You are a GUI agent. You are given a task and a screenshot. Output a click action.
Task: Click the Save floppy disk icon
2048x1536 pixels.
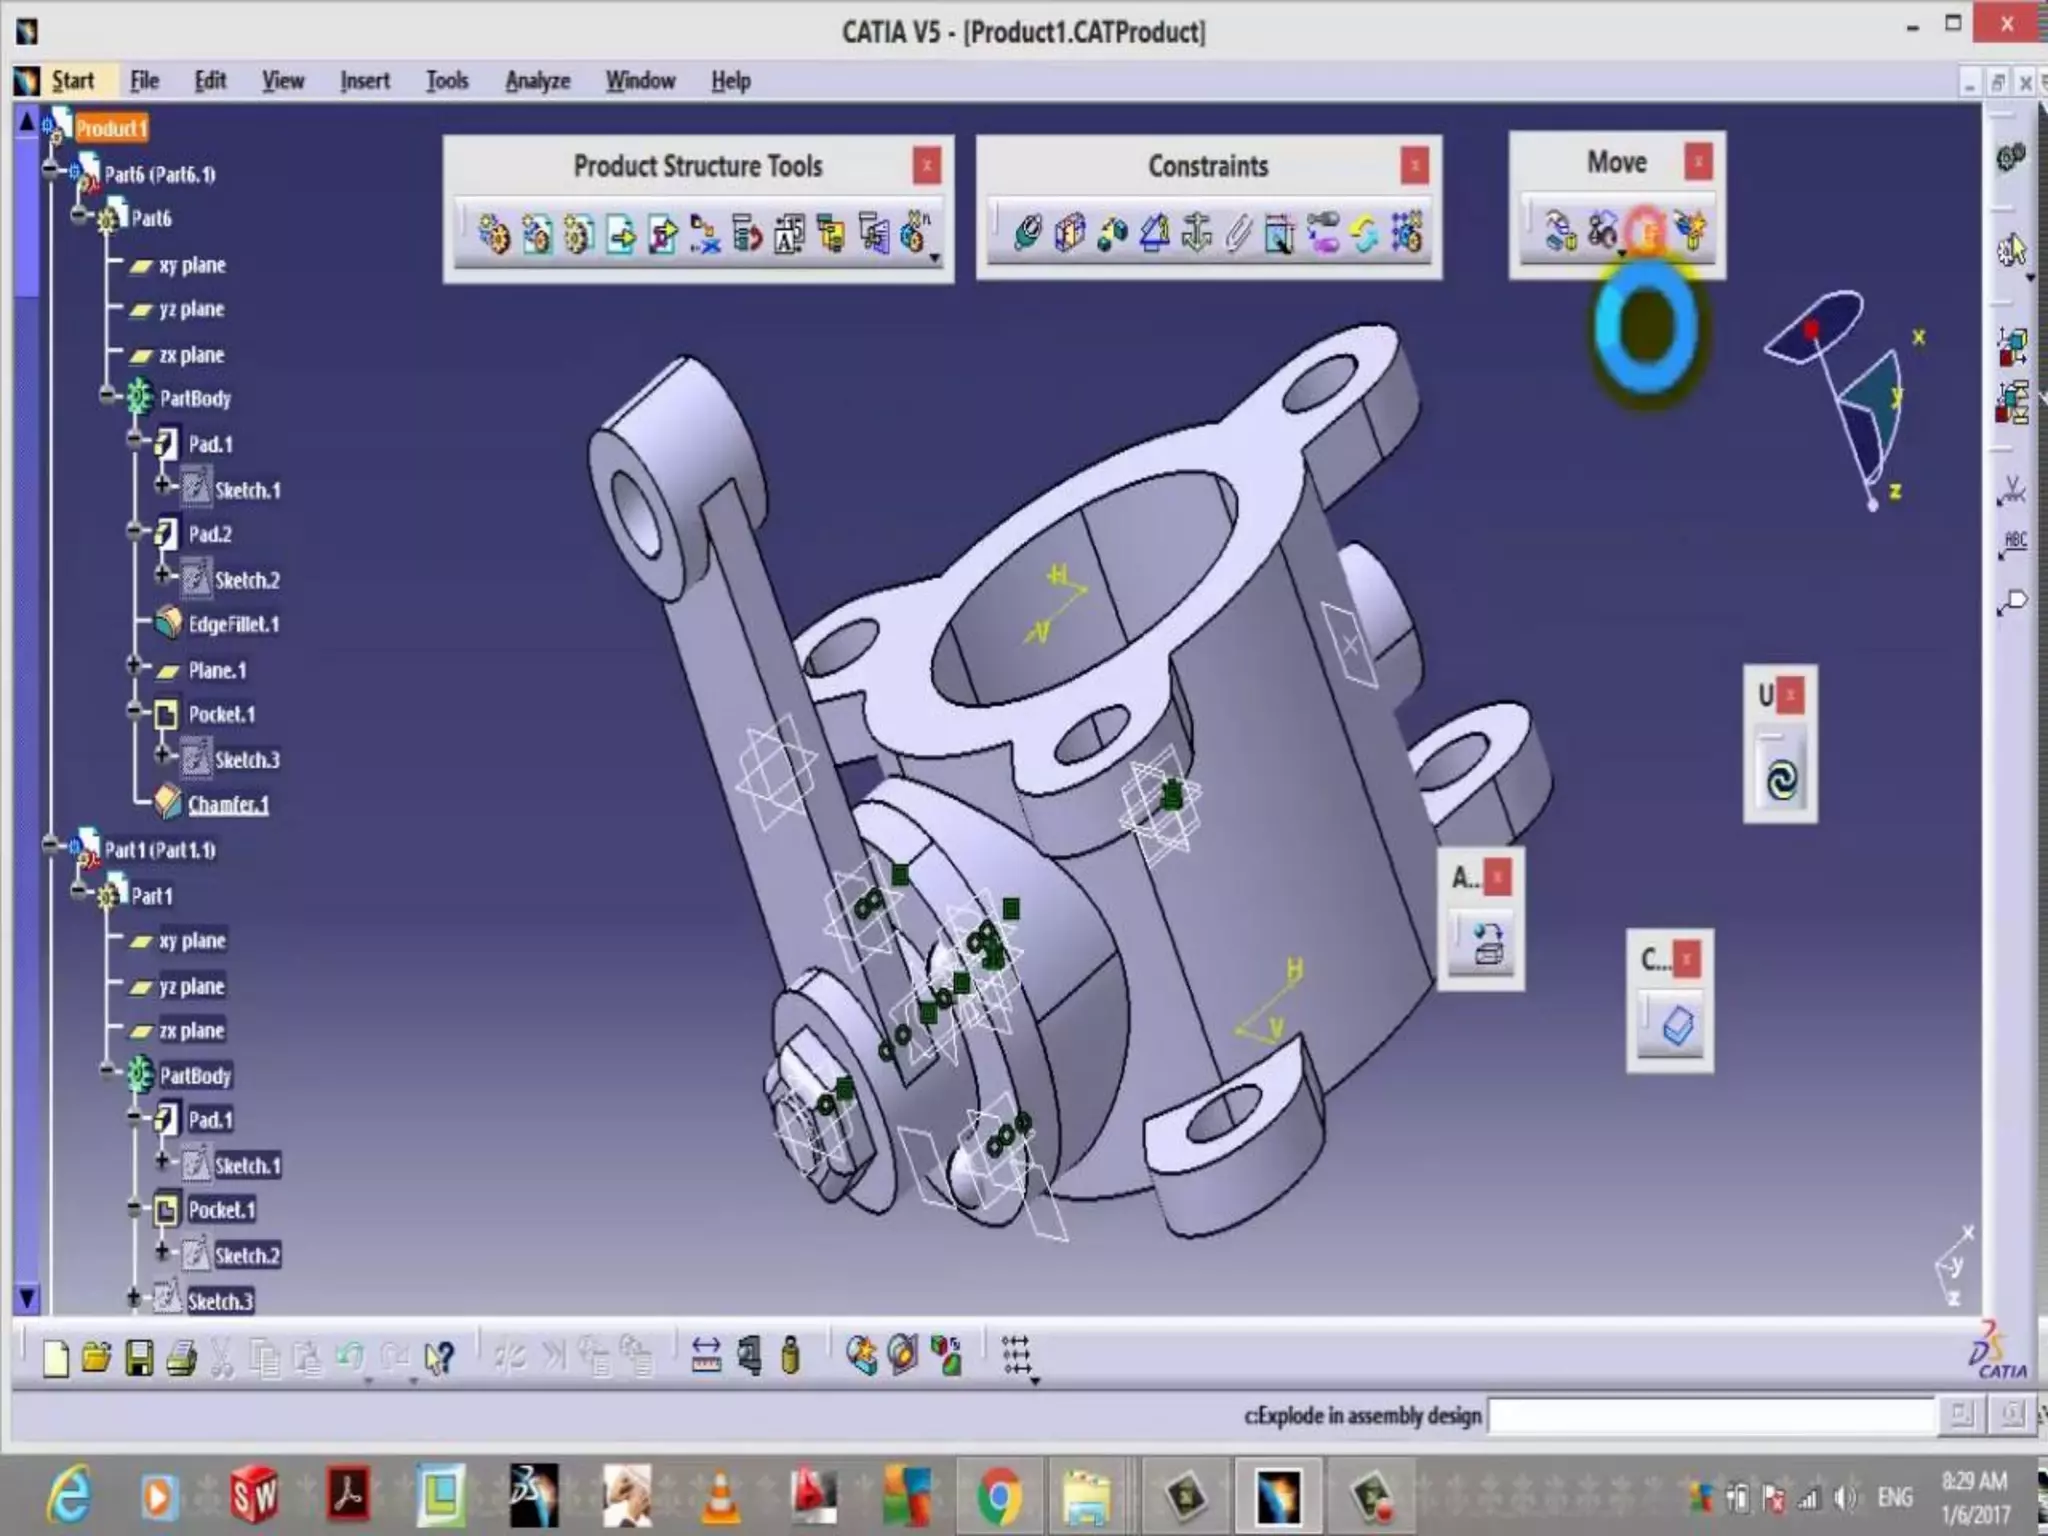pos(139,1358)
